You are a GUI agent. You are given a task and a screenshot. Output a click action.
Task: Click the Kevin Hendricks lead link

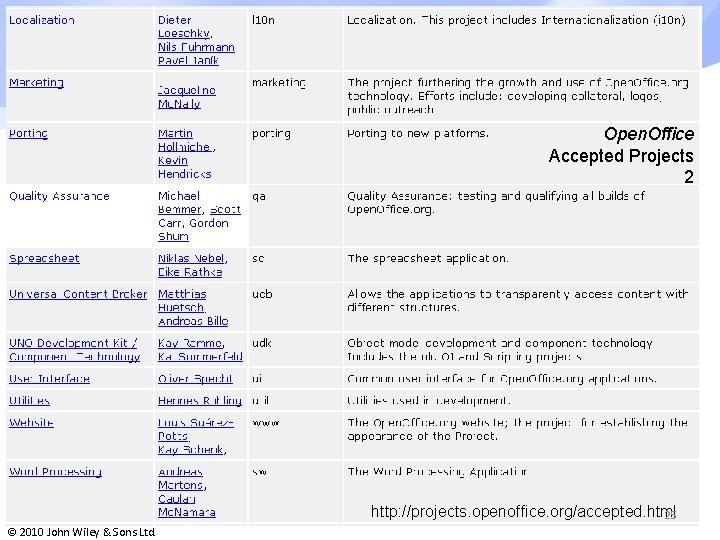coord(184,167)
